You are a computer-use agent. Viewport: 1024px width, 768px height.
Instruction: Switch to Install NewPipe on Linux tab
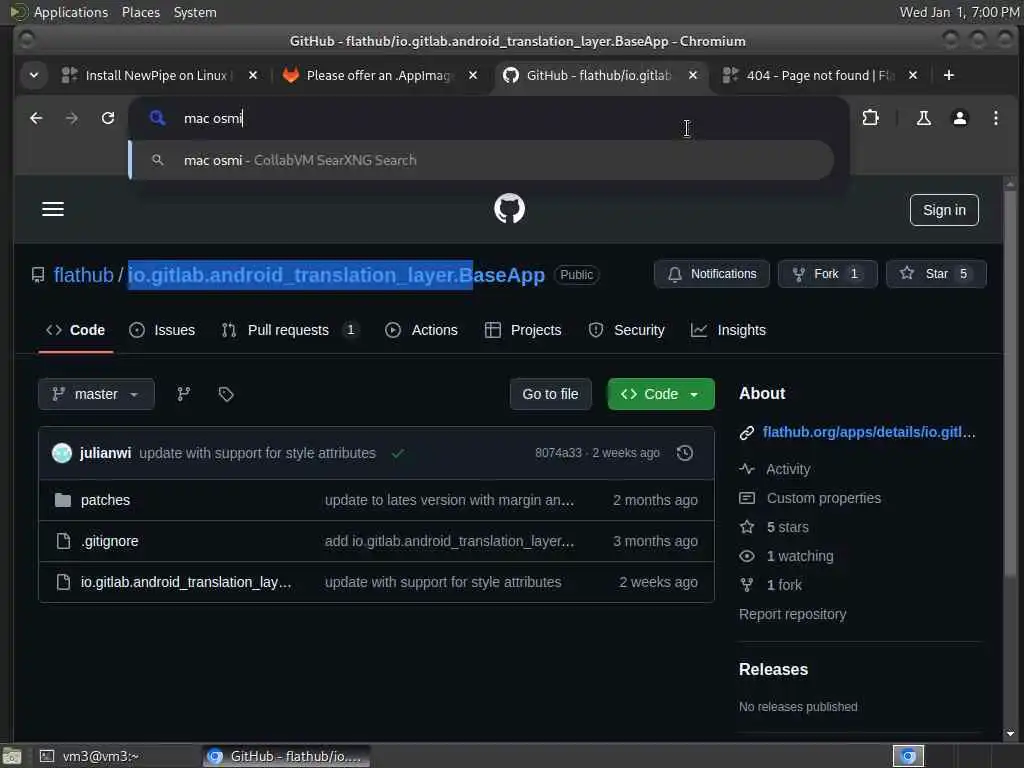(155, 76)
